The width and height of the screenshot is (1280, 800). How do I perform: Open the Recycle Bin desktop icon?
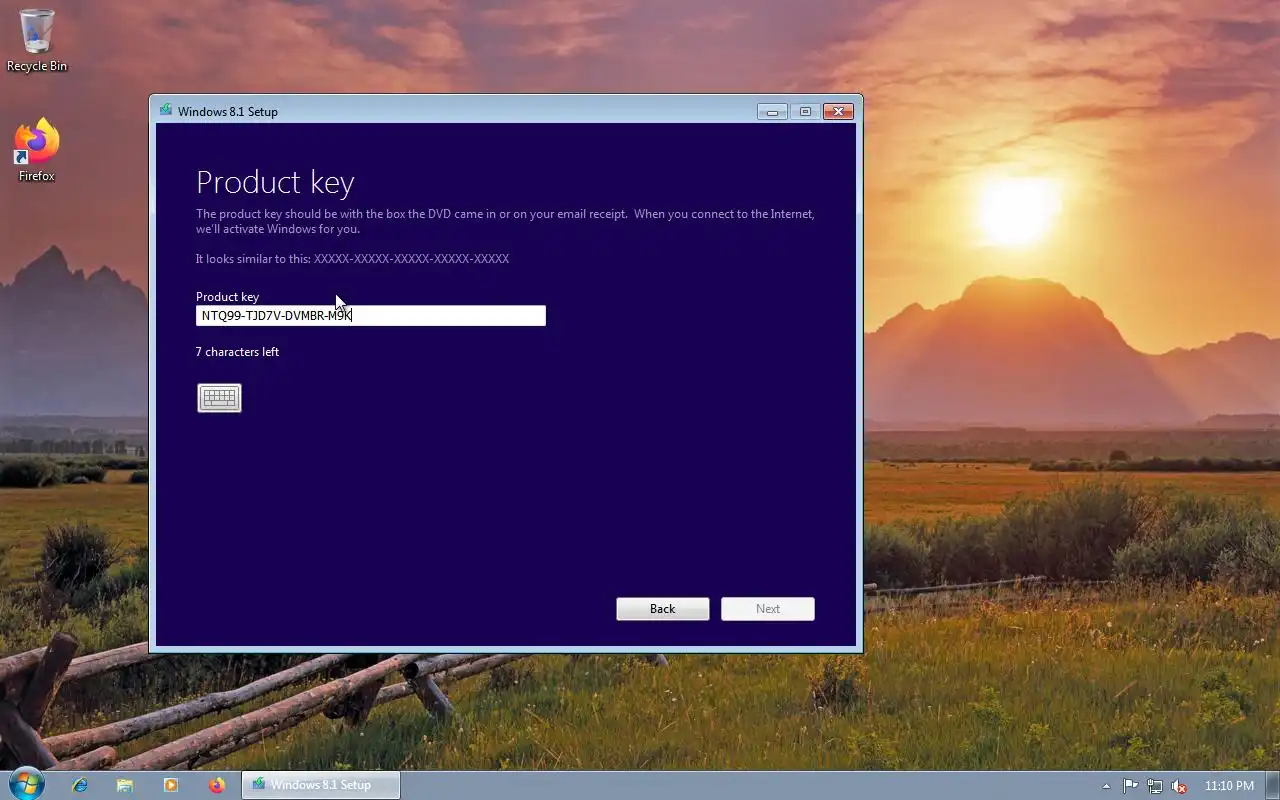tap(37, 41)
